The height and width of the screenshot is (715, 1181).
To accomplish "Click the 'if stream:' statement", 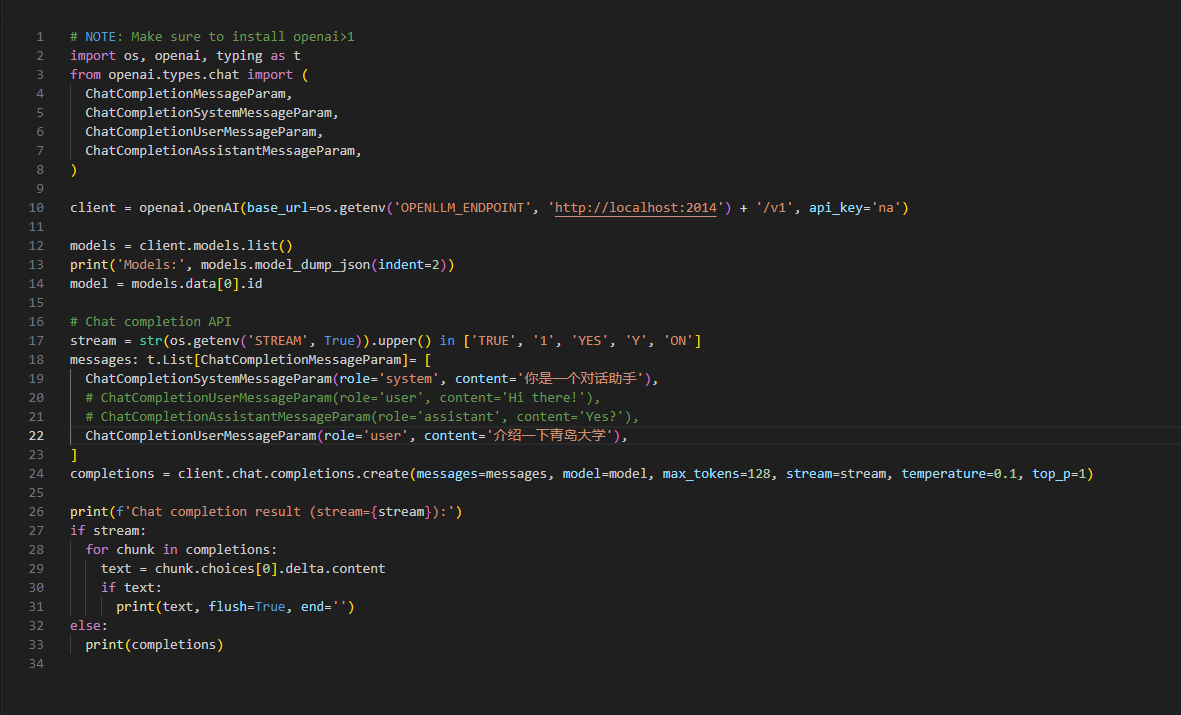I will 108,530.
